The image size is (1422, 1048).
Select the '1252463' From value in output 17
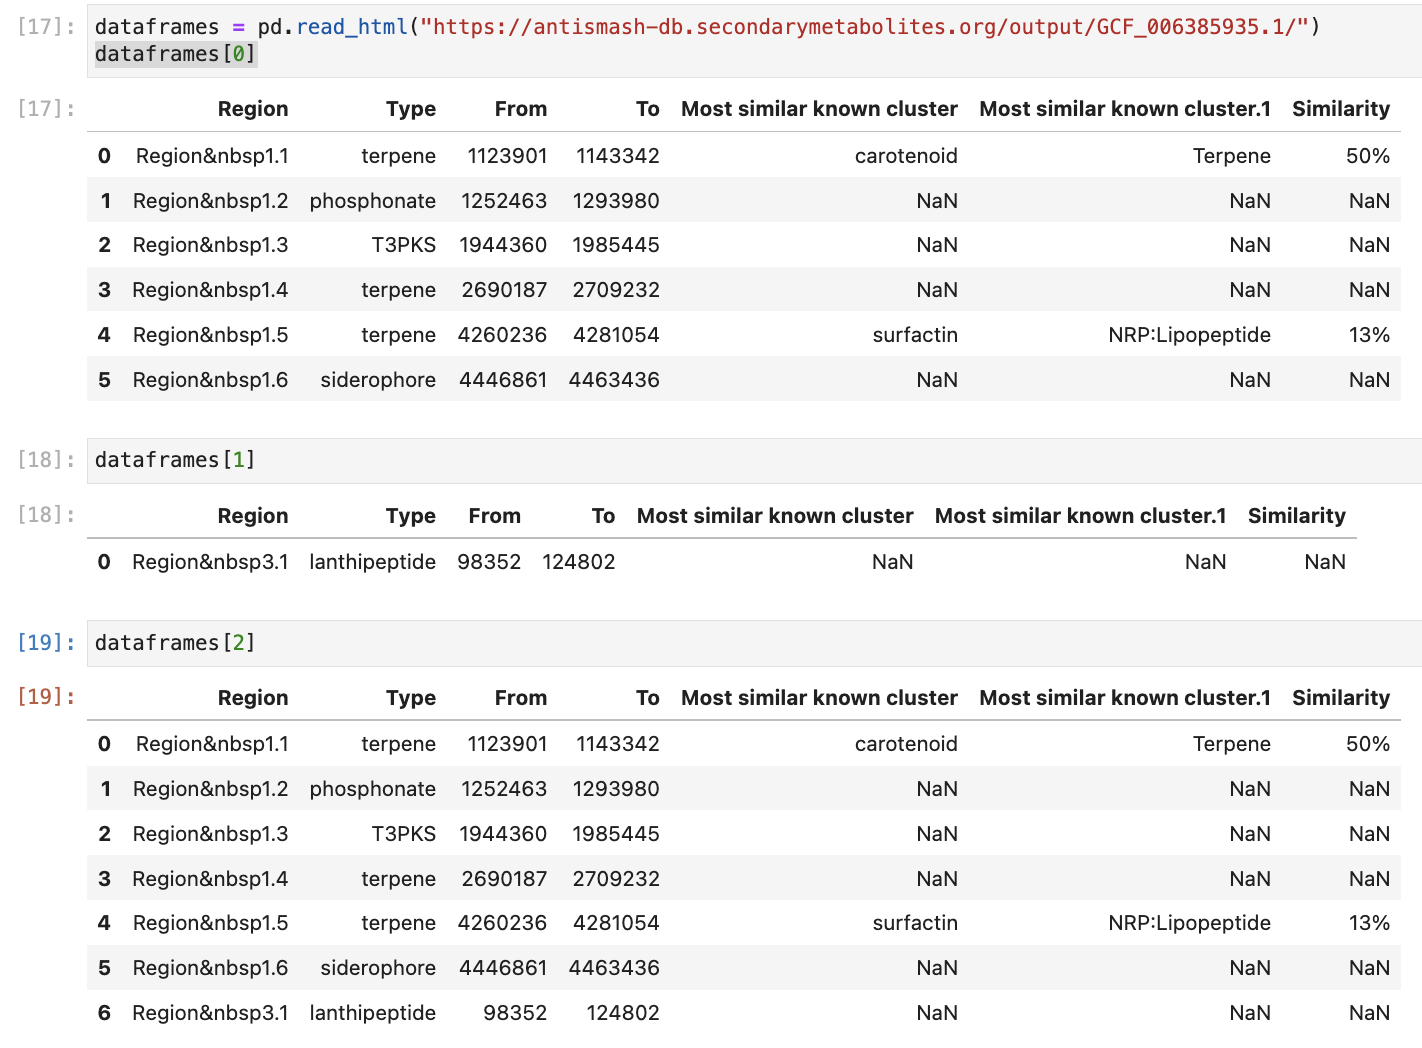[x=504, y=201]
